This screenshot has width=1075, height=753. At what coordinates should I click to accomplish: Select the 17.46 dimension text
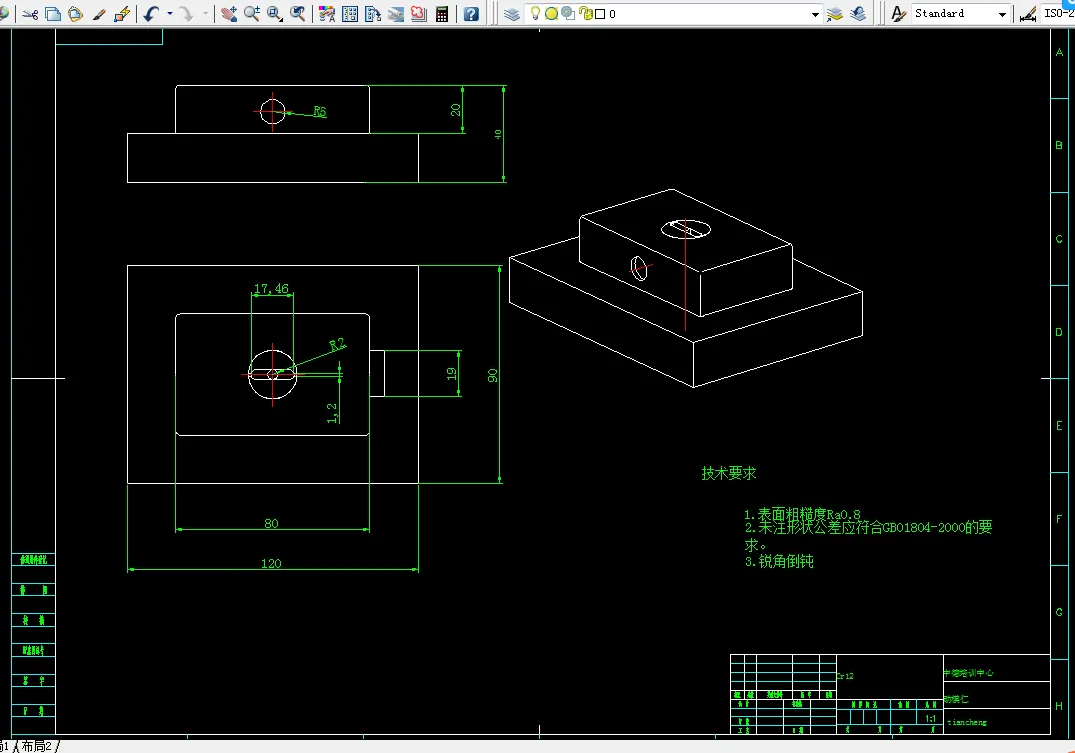(271, 289)
